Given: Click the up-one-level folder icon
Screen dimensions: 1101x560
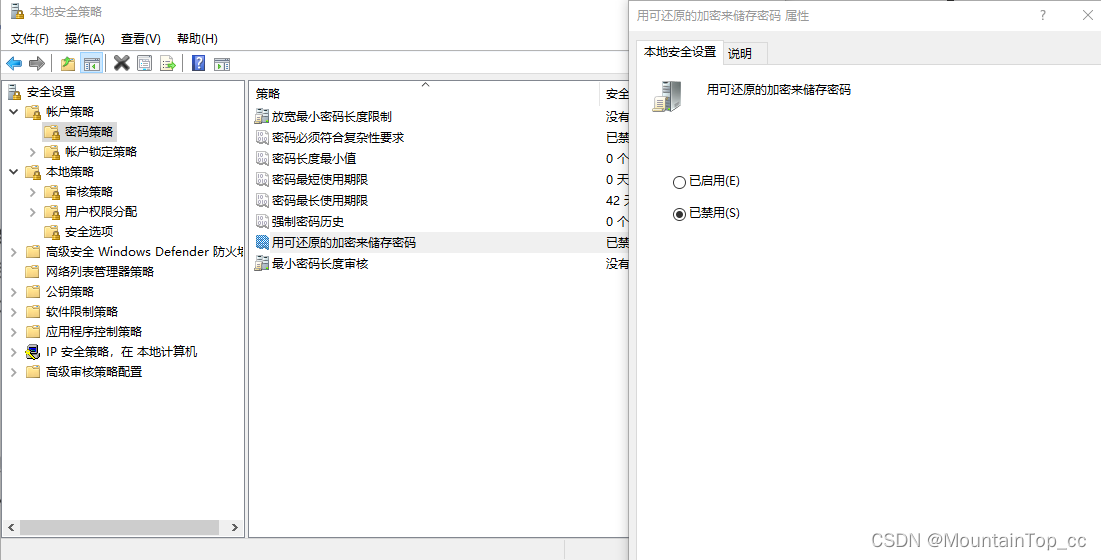Looking at the screenshot, I should (x=68, y=64).
